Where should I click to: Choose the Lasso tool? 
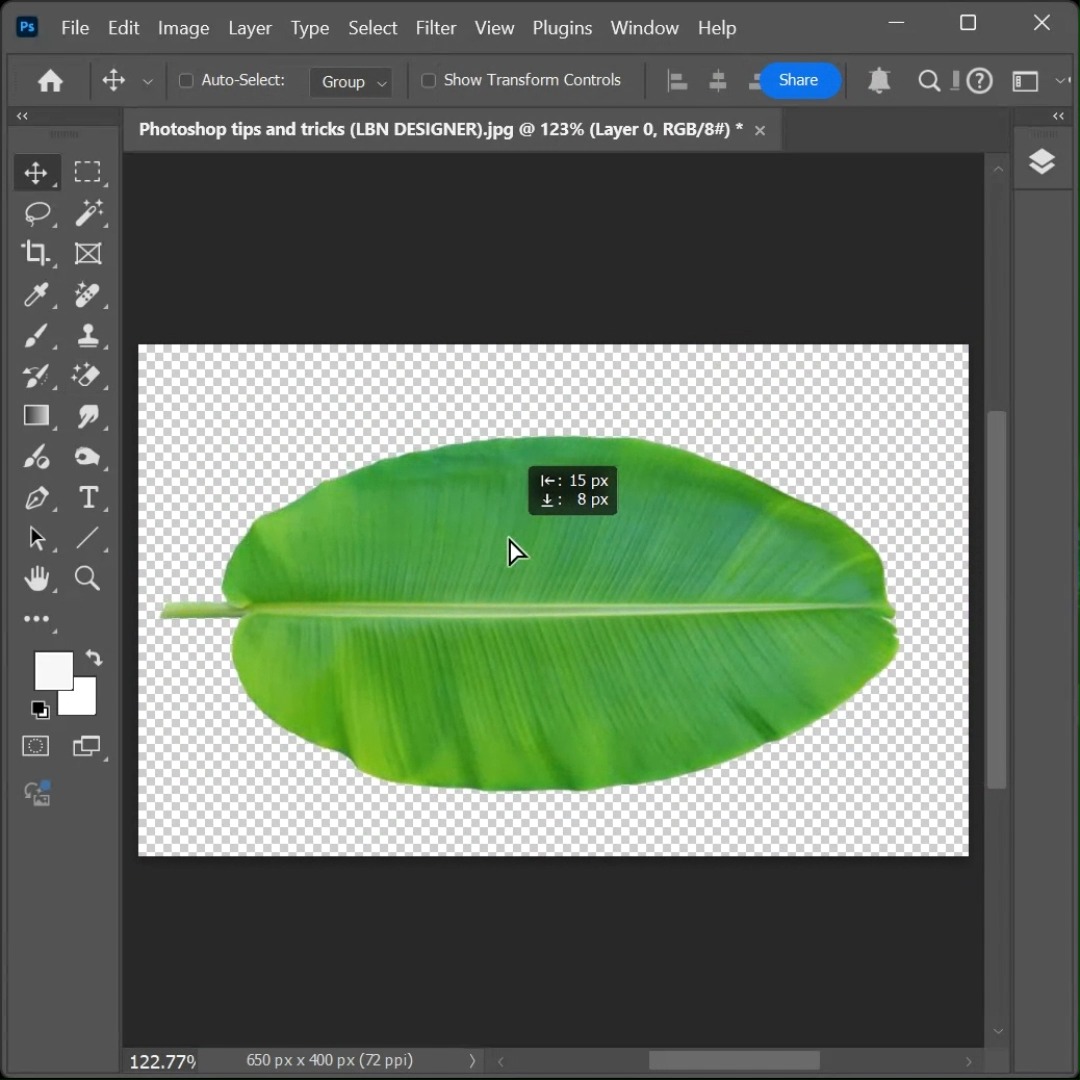(x=37, y=213)
